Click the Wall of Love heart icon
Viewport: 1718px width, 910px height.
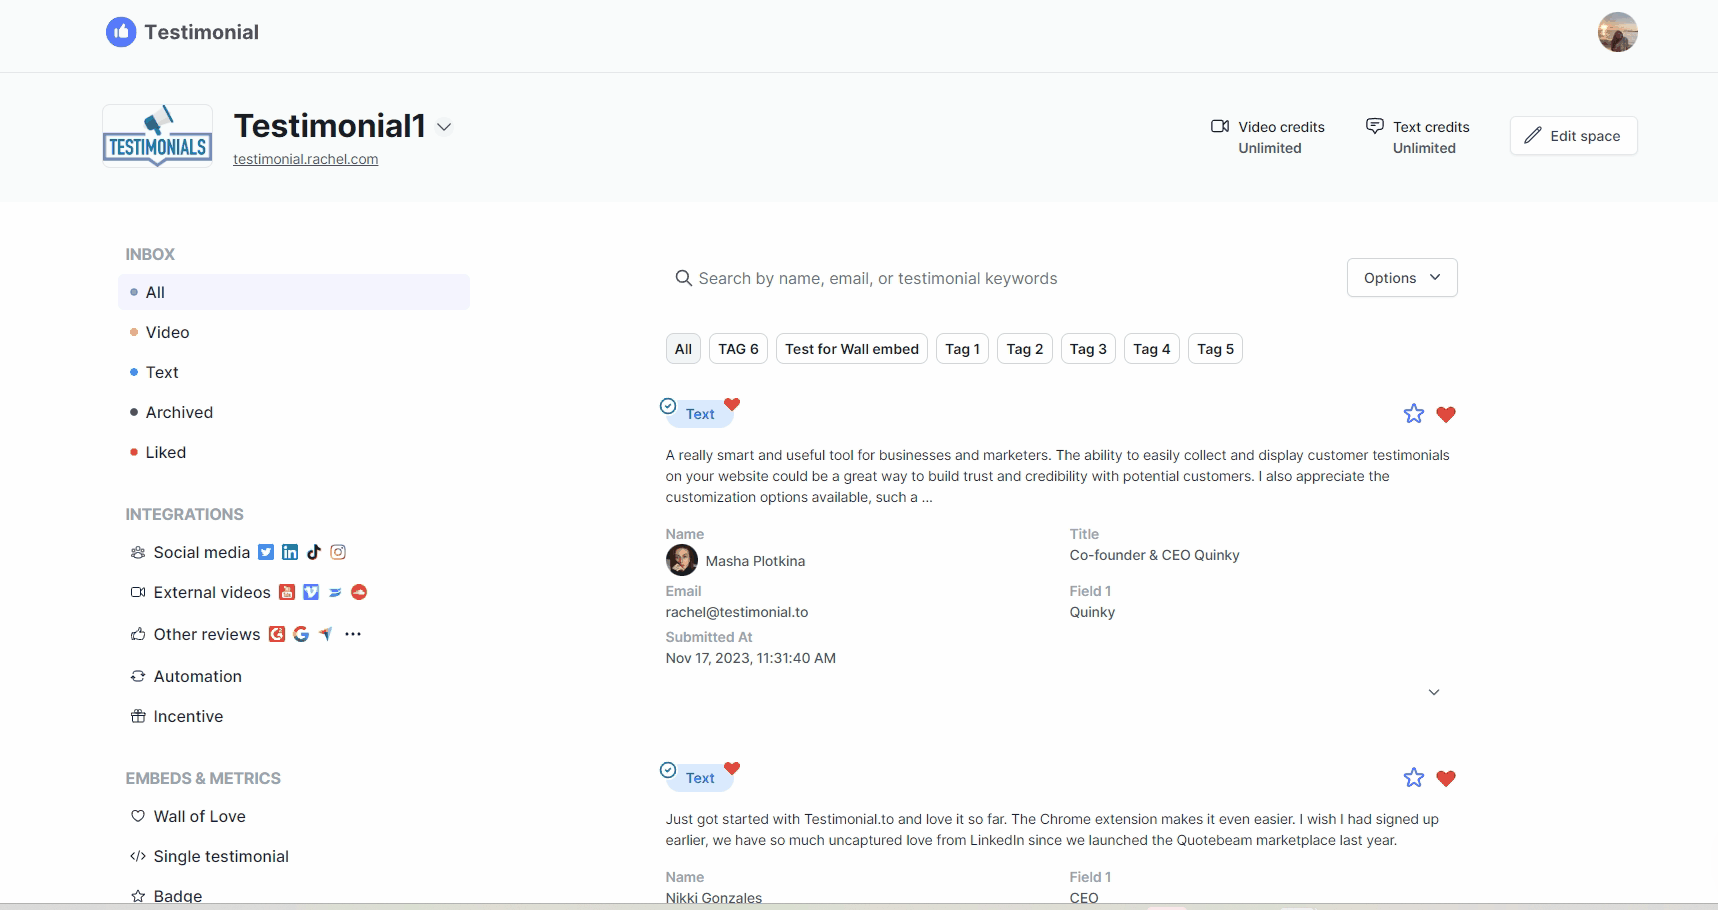point(138,816)
